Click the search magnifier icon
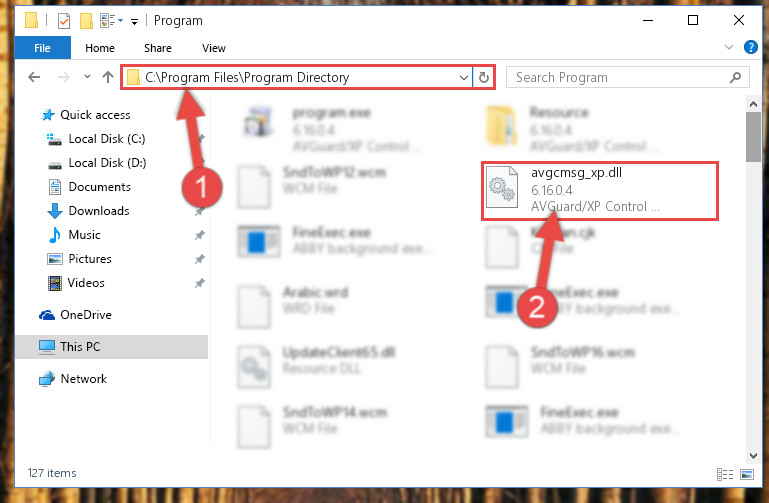The width and height of the screenshot is (769, 503). click(735, 77)
